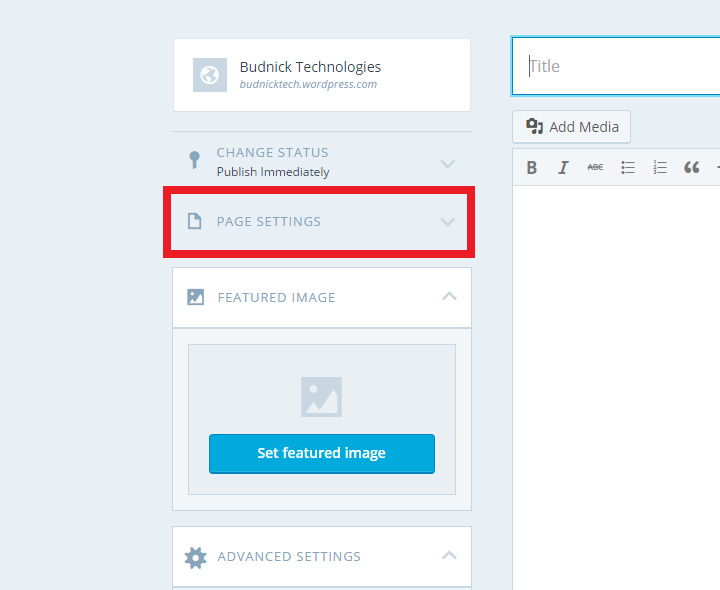The width and height of the screenshot is (720, 590).
Task: Click the PAGE SETTINGS heading label
Action: [x=269, y=221]
